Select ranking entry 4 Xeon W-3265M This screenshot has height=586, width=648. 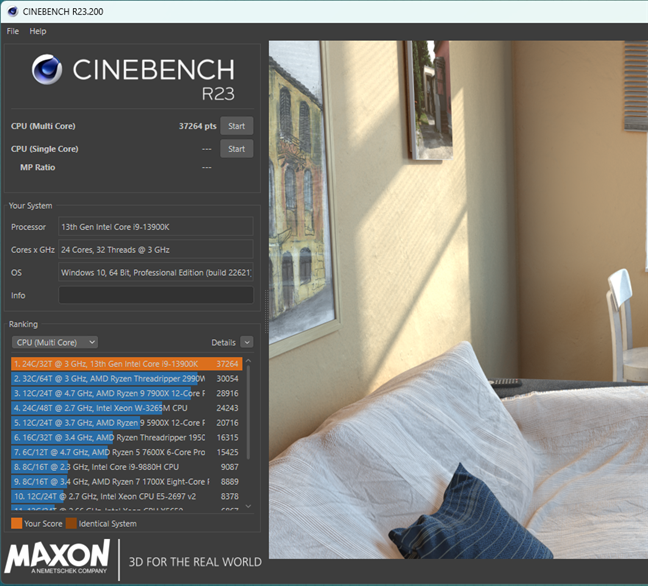pos(126,408)
